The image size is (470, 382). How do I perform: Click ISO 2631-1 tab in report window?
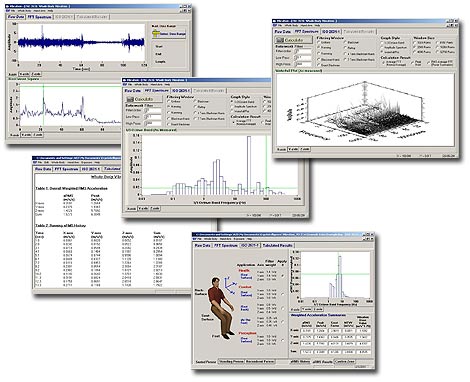[x=91, y=169]
